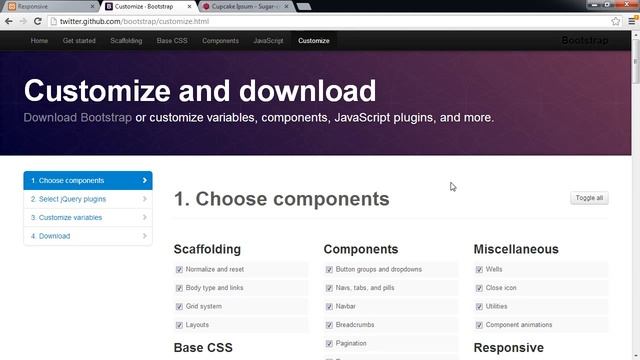The width and height of the screenshot is (640, 360).
Task: Click the Miscellaneous section heading
Action: (516, 249)
